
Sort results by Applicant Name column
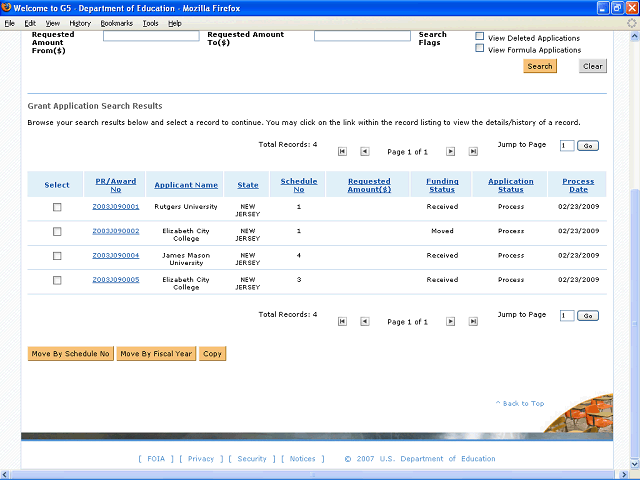[186, 185]
